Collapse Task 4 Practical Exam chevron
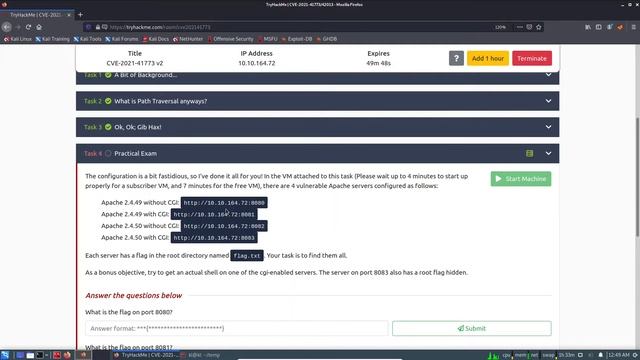Image resolution: width=640 pixels, height=360 pixels. tap(548, 153)
